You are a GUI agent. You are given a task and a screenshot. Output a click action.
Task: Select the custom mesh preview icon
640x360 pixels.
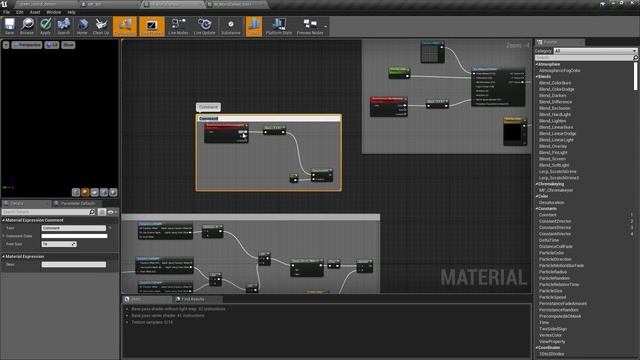coord(113,192)
